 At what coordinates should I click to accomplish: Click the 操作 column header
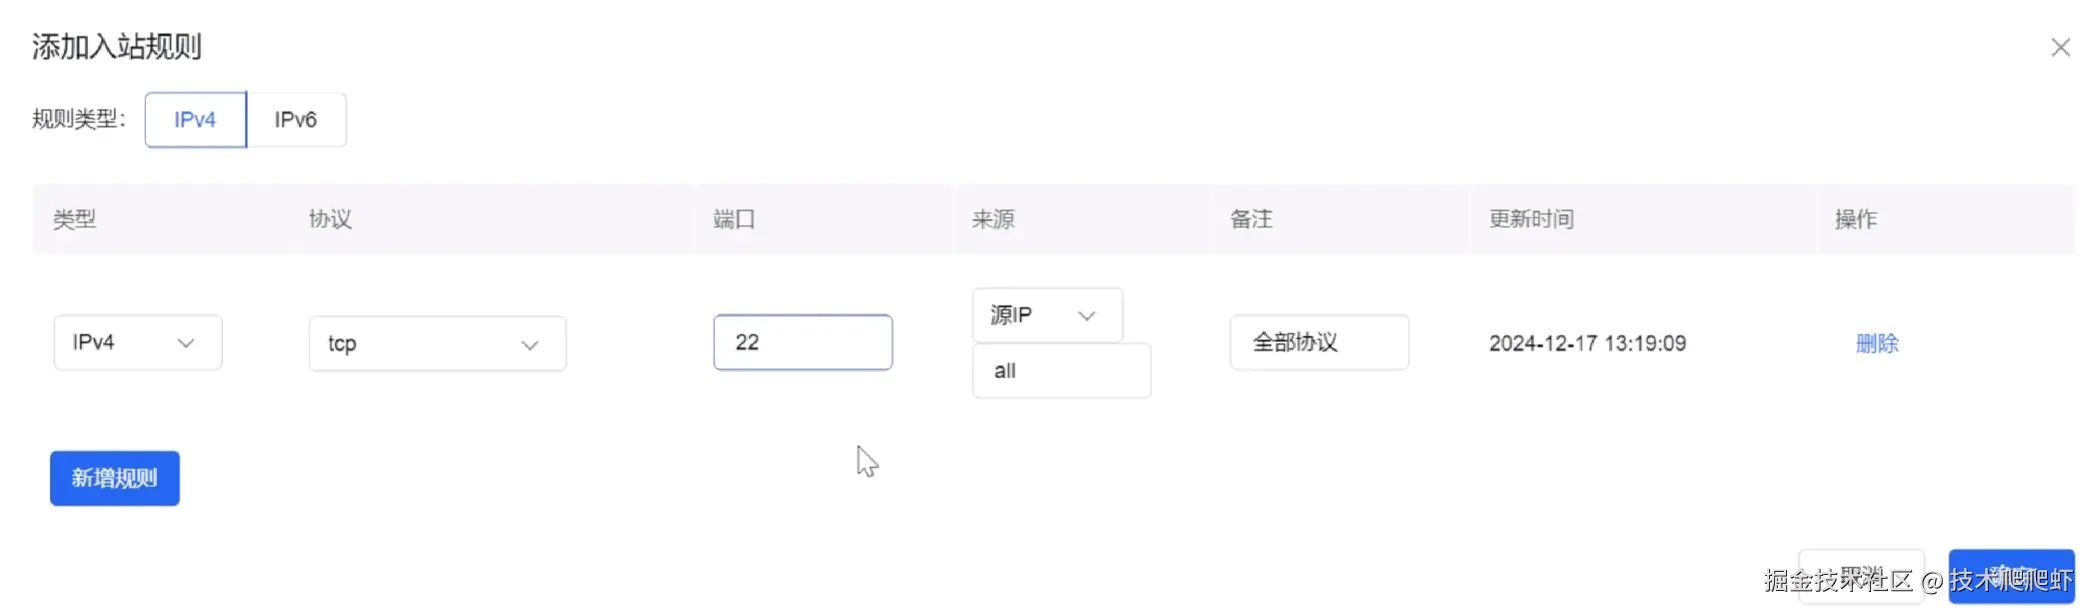(1855, 220)
